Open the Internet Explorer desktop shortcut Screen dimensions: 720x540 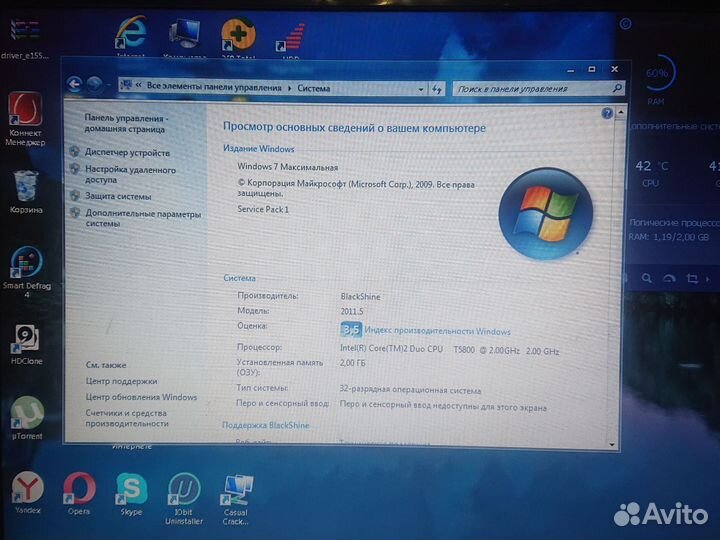click(131, 33)
